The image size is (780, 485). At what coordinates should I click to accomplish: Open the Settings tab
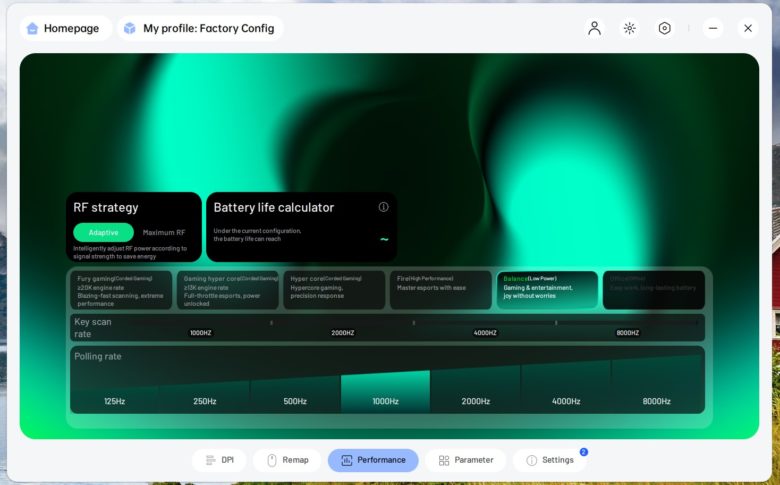point(550,460)
